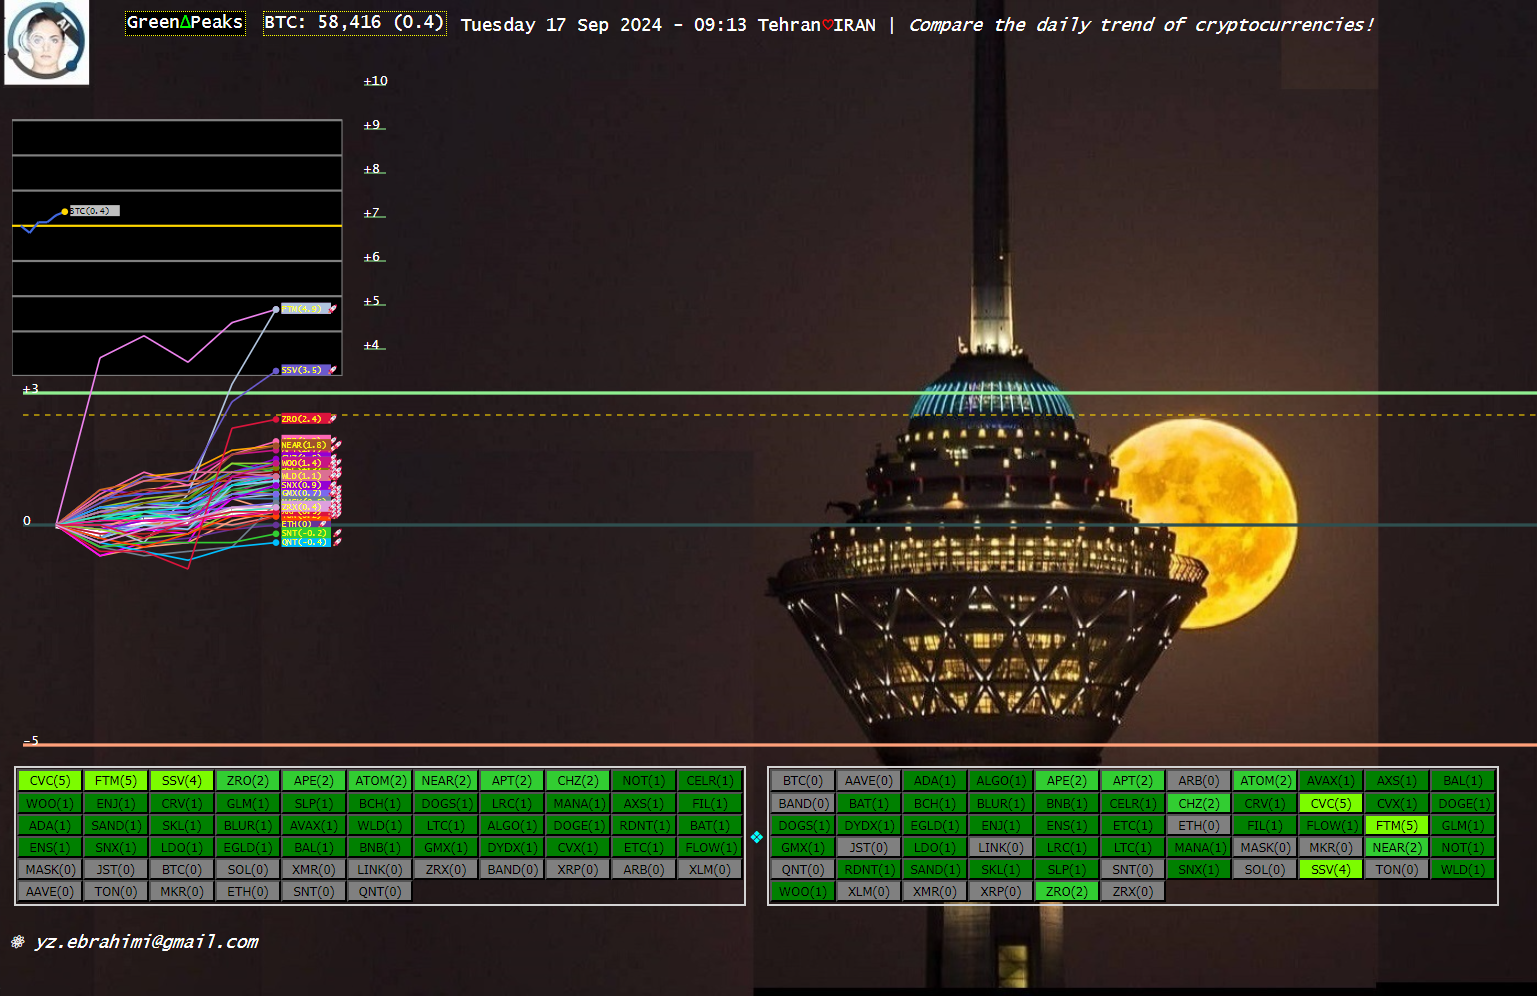Viewport: 1537px width, 996px height.
Task: Select LINK(0) in the right coin panel
Action: pos(1001,847)
